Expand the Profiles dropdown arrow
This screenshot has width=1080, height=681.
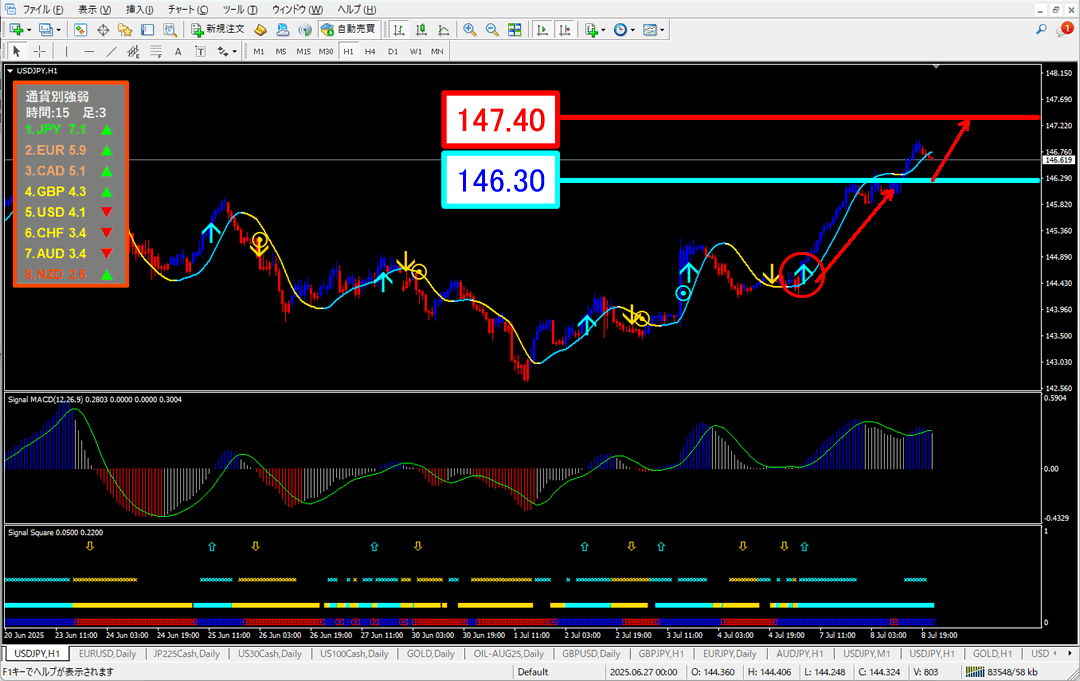tap(58, 30)
